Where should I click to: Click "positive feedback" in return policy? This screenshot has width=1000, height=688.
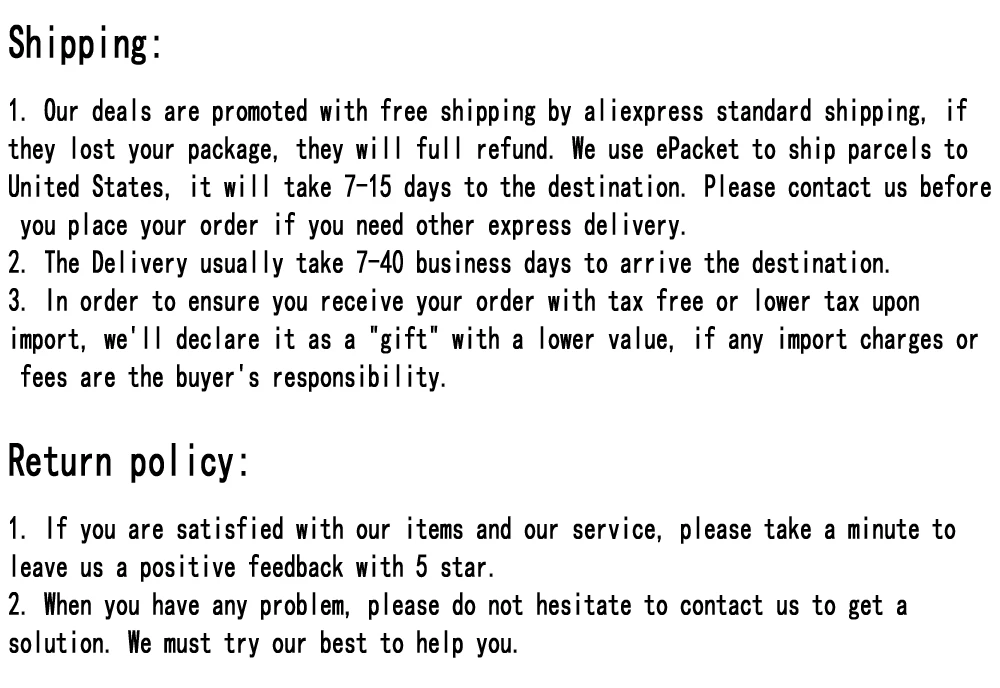point(242,567)
